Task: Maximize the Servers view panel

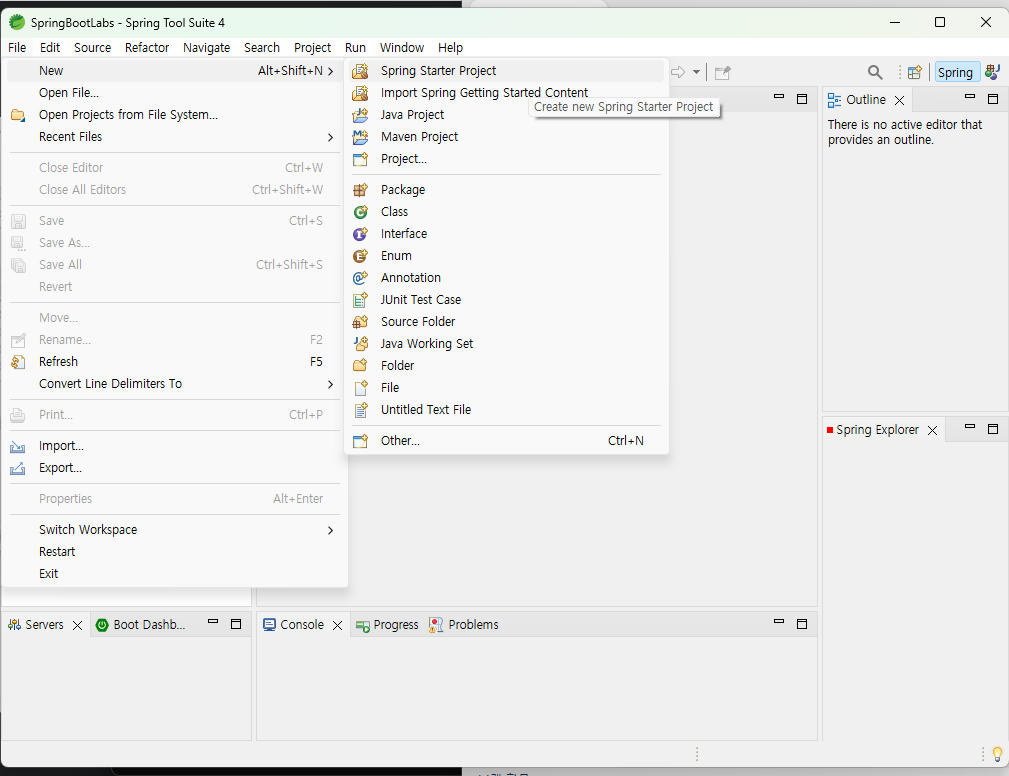Action: point(236,624)
